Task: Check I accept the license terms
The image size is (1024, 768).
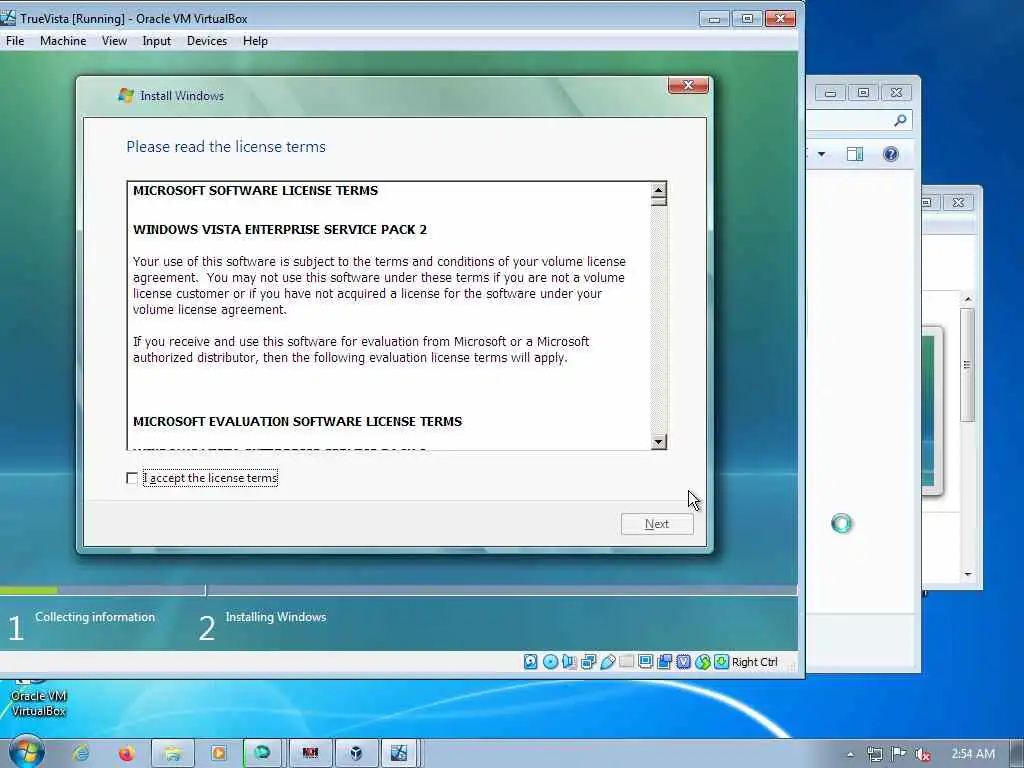Action: tap(132, 478)
